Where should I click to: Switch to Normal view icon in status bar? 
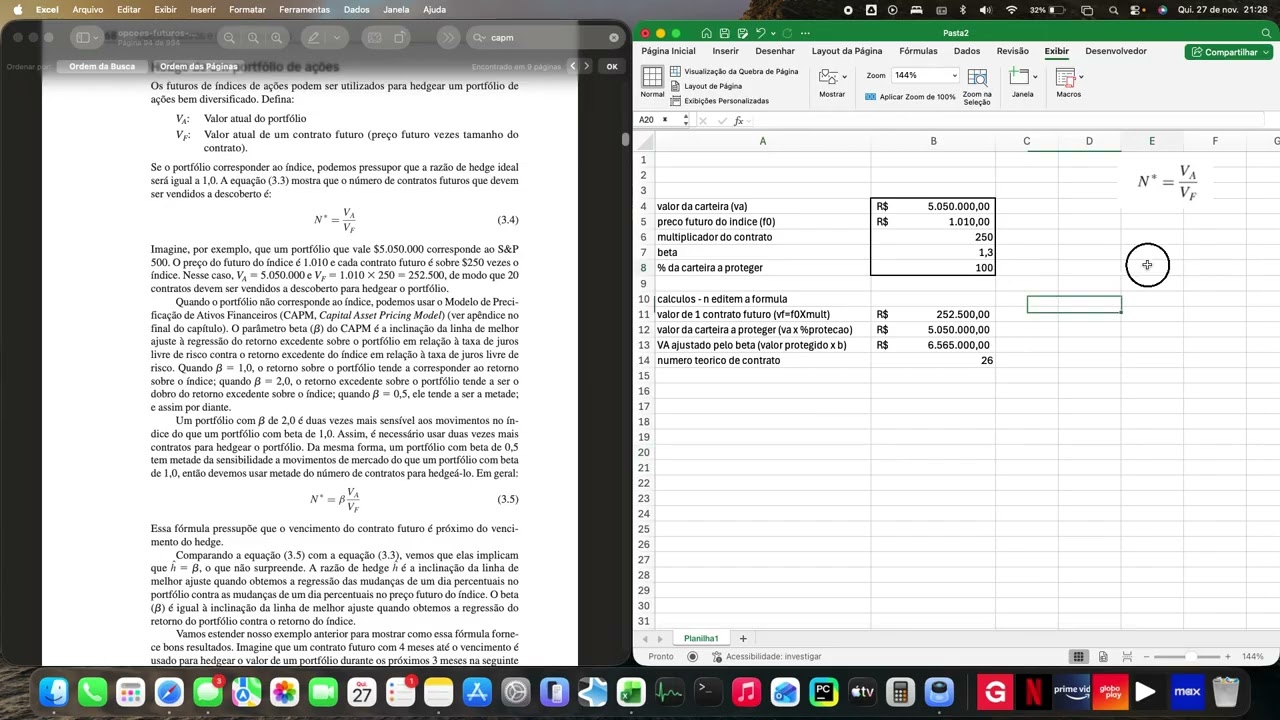click(x=1079, y=657)
